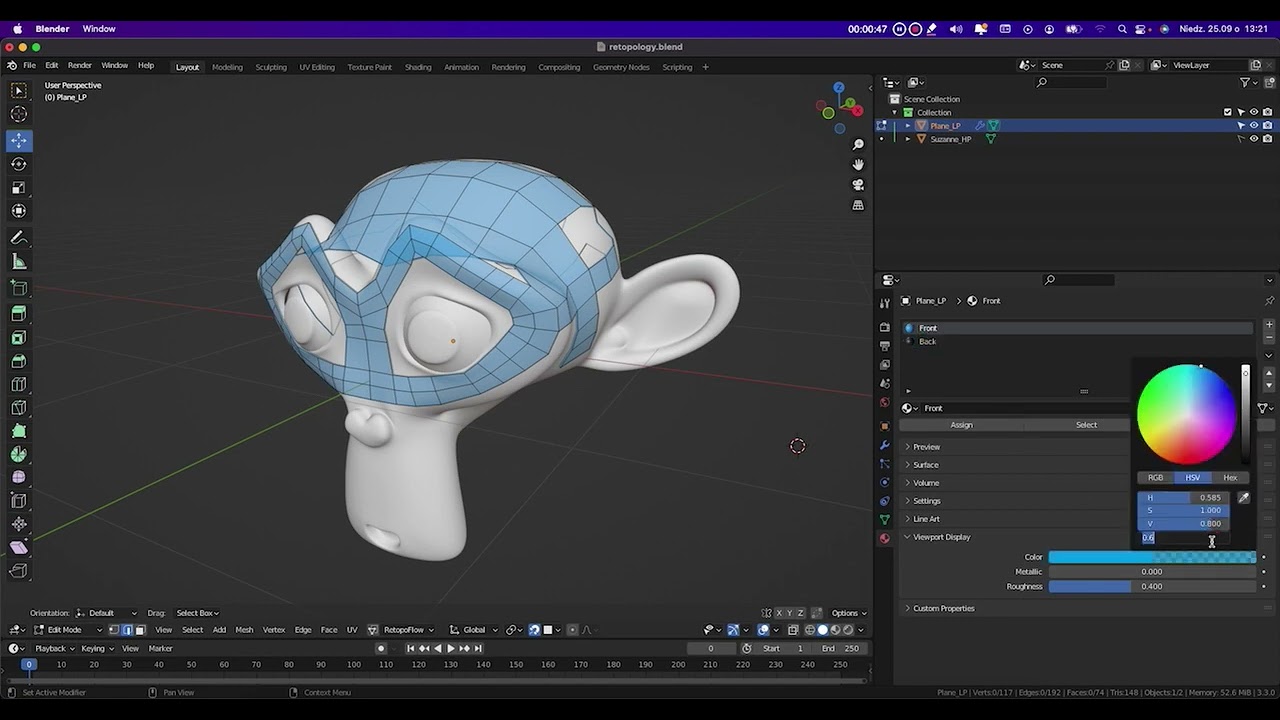Select the Annotate tool
Image resolution: width=1280 pixels, height=720 pixels.
click(x=18, y=238)
